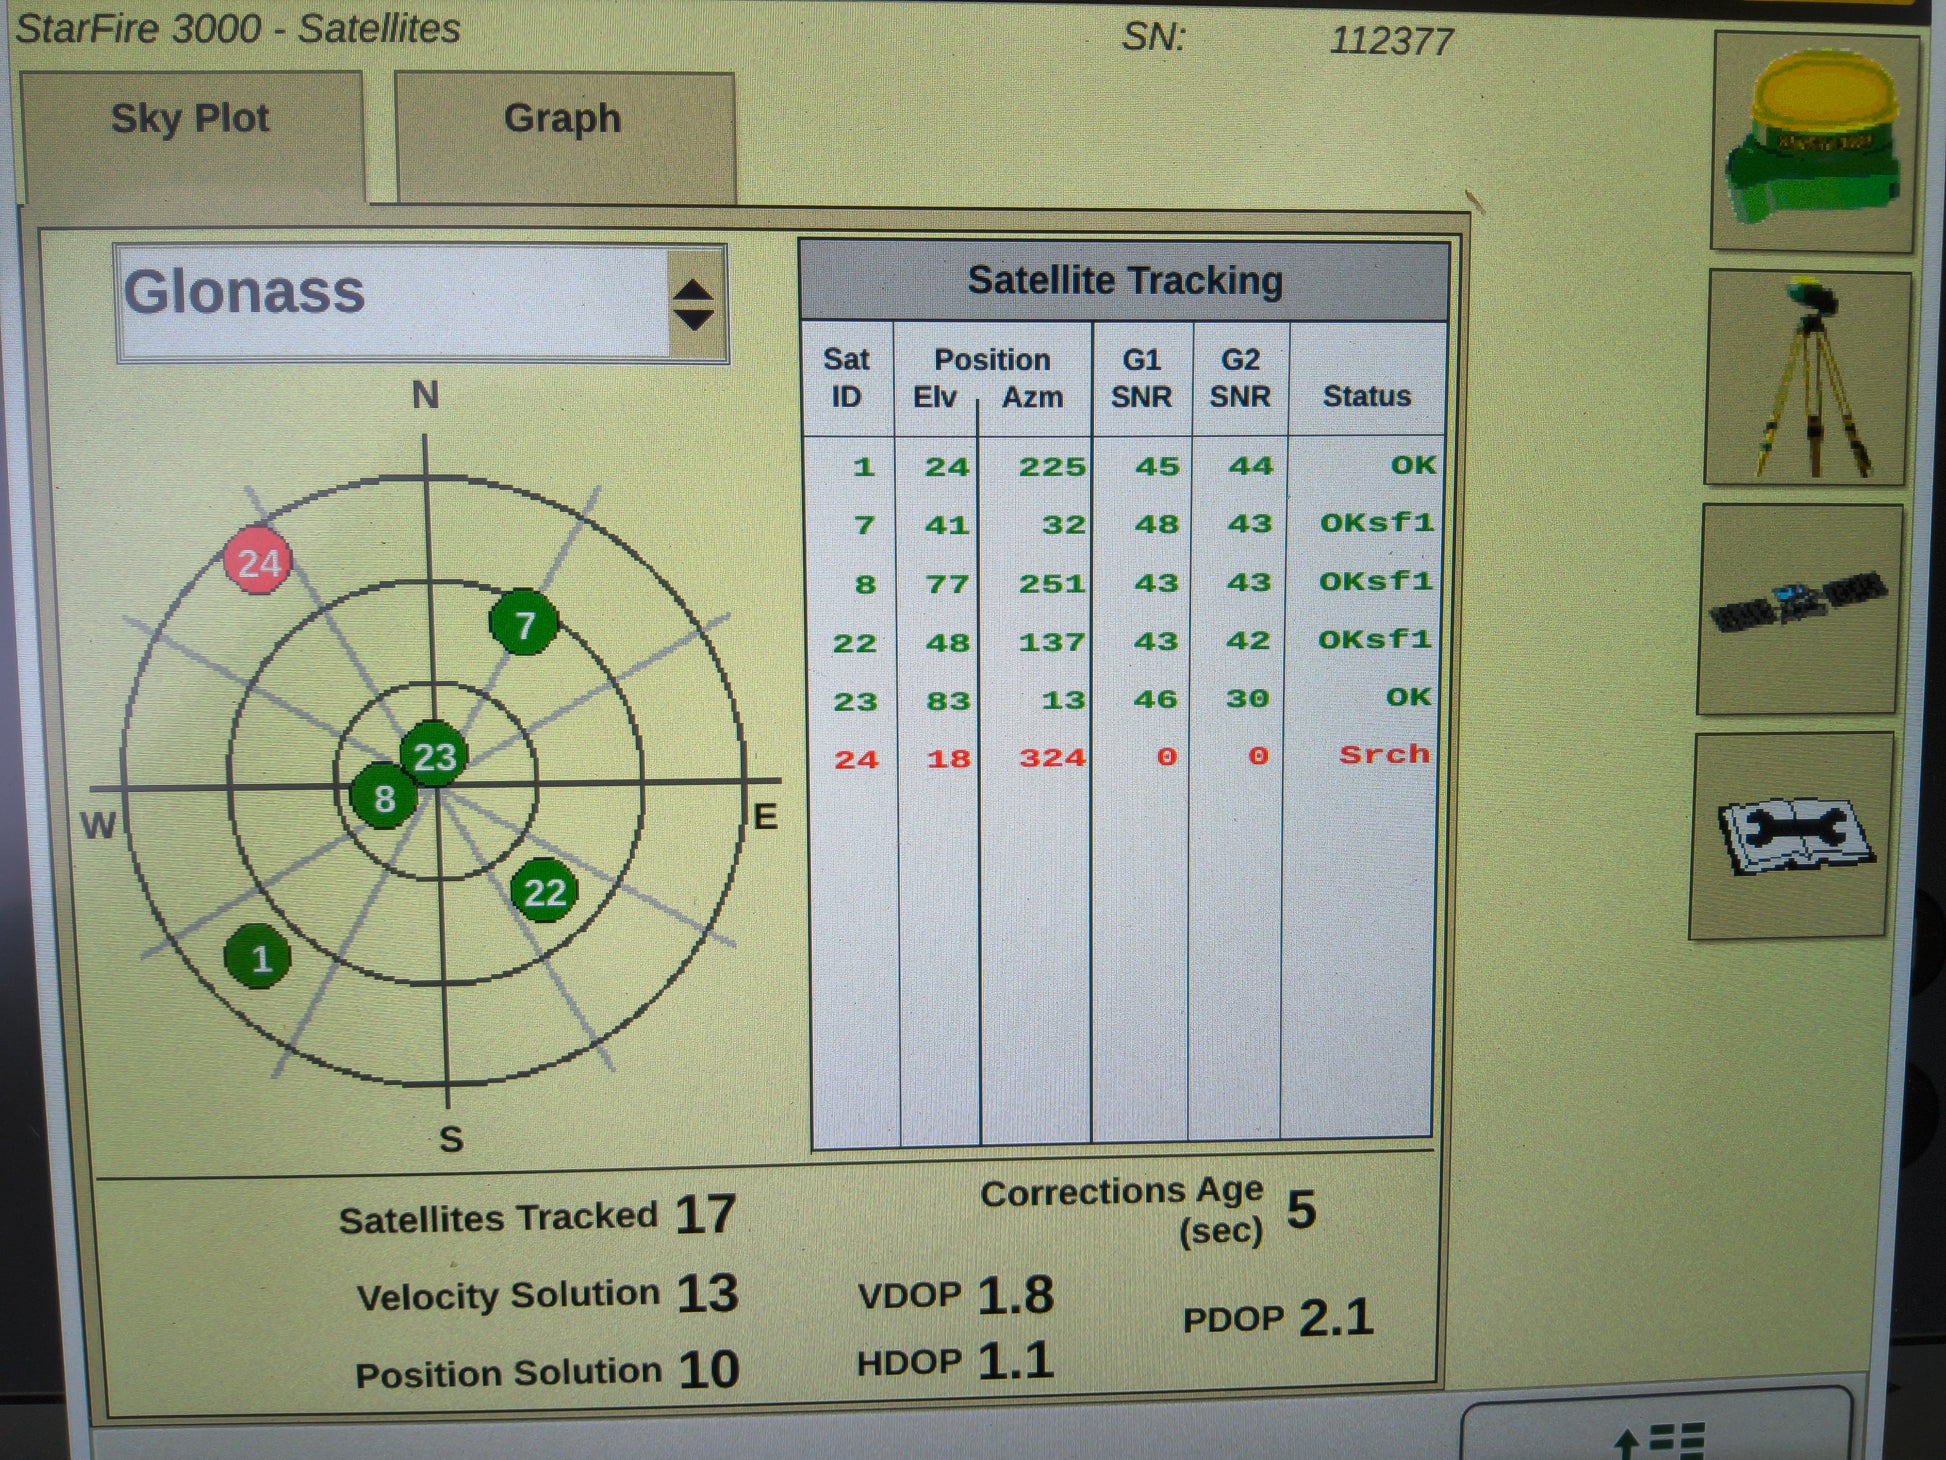The height and width of the screenshot is (1460, 1946).
Task: Click red Sat ID 24 in table
Action: tap(857, 760)
